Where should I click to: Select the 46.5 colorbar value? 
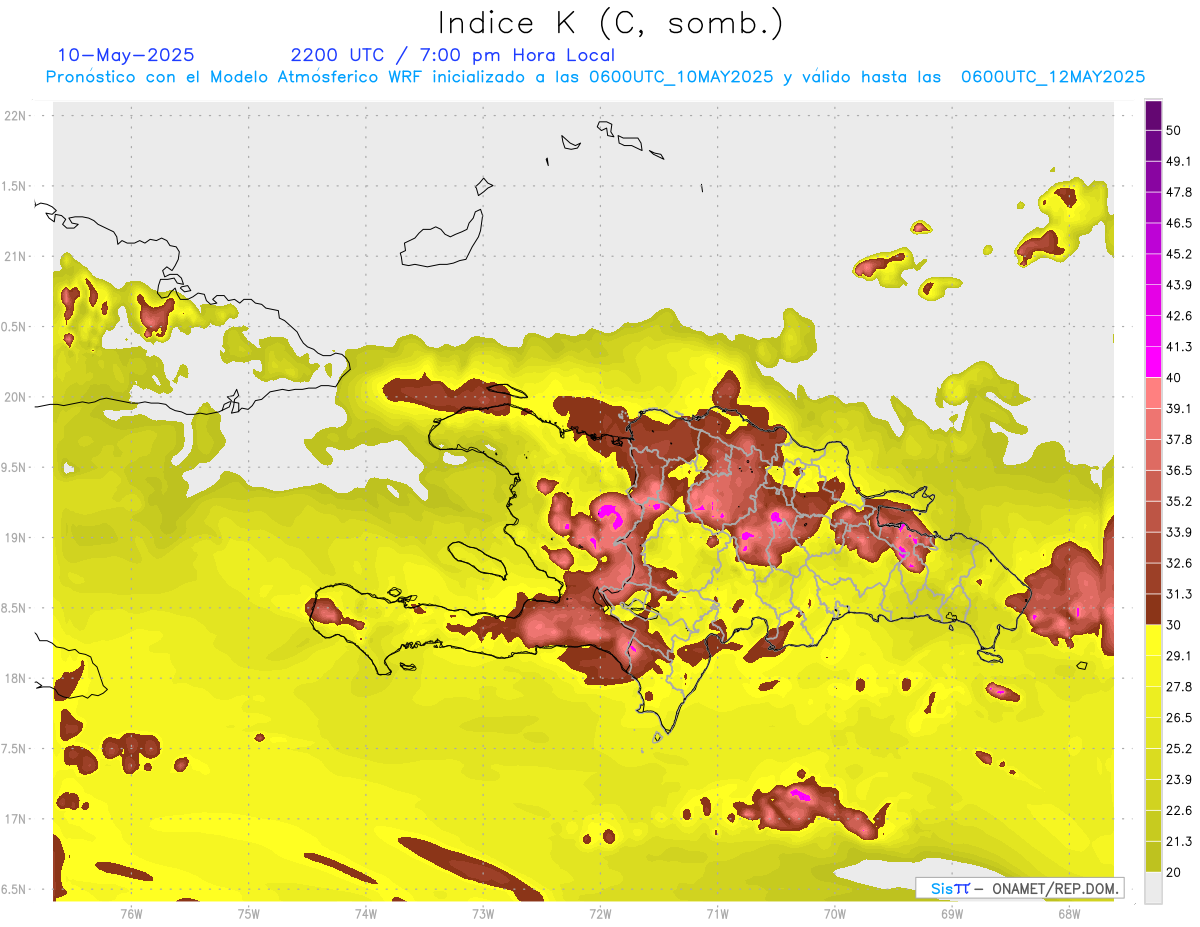[x=1179, y=223]
